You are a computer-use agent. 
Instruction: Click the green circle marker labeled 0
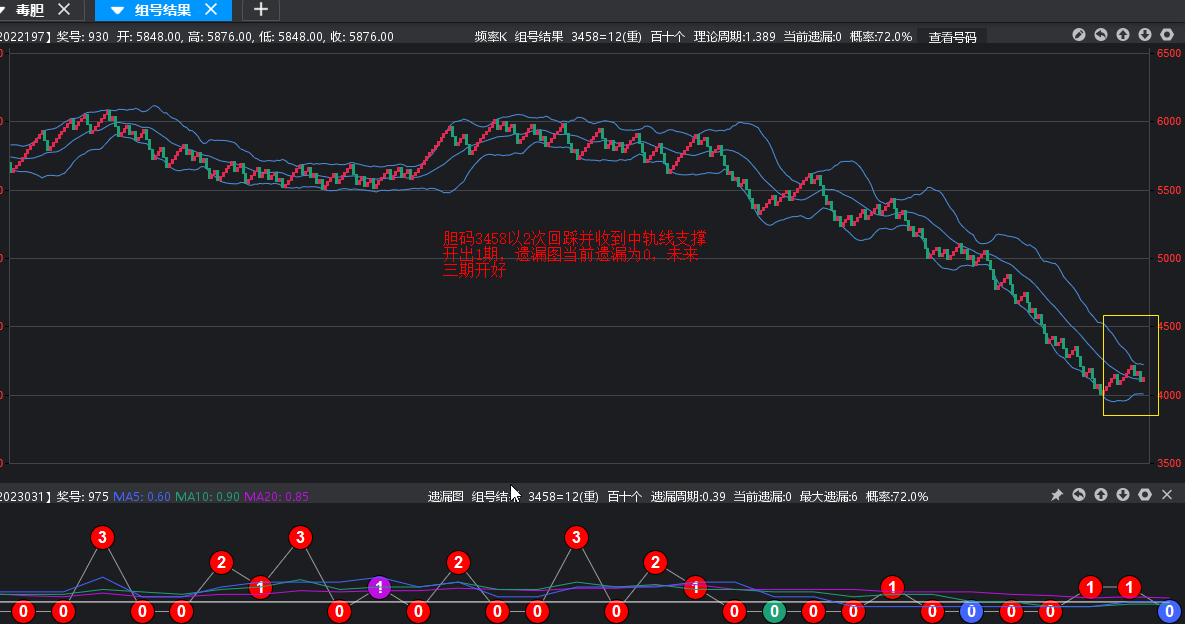(x=774, y=611)
